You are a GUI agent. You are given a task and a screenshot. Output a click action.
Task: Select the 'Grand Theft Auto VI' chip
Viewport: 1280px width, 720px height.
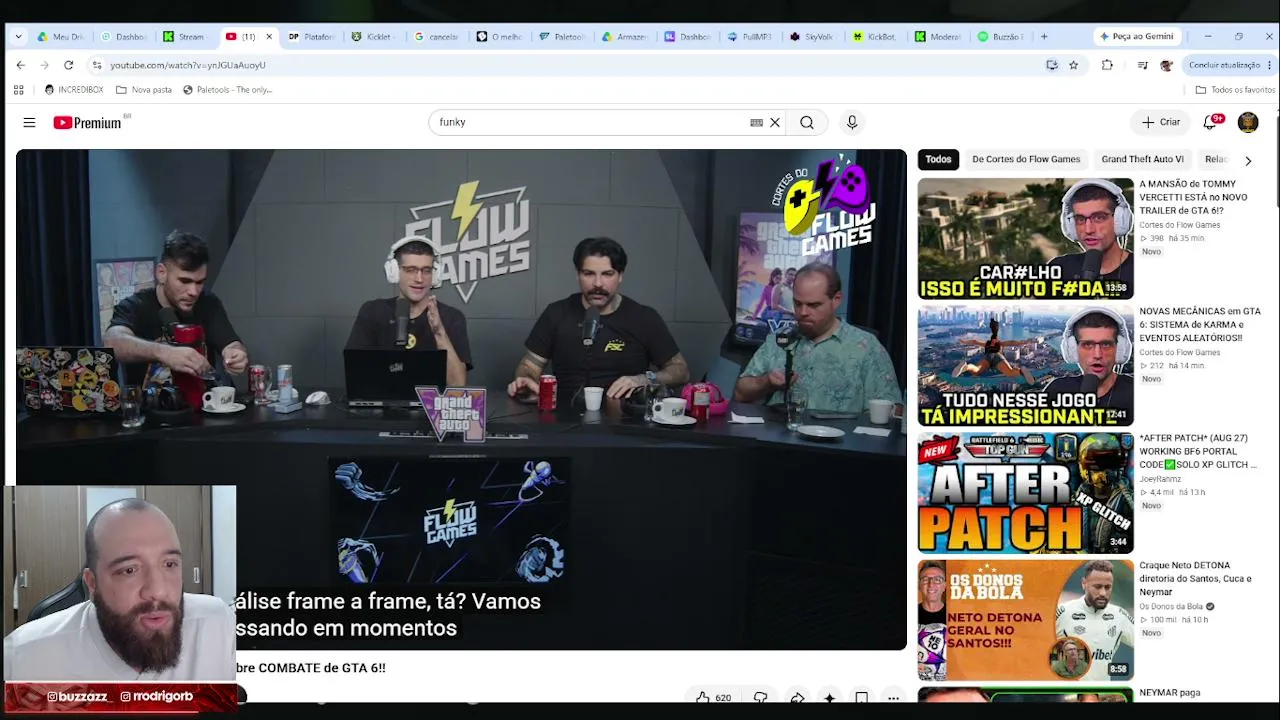pyautogui.click(x=1142, y=159)
